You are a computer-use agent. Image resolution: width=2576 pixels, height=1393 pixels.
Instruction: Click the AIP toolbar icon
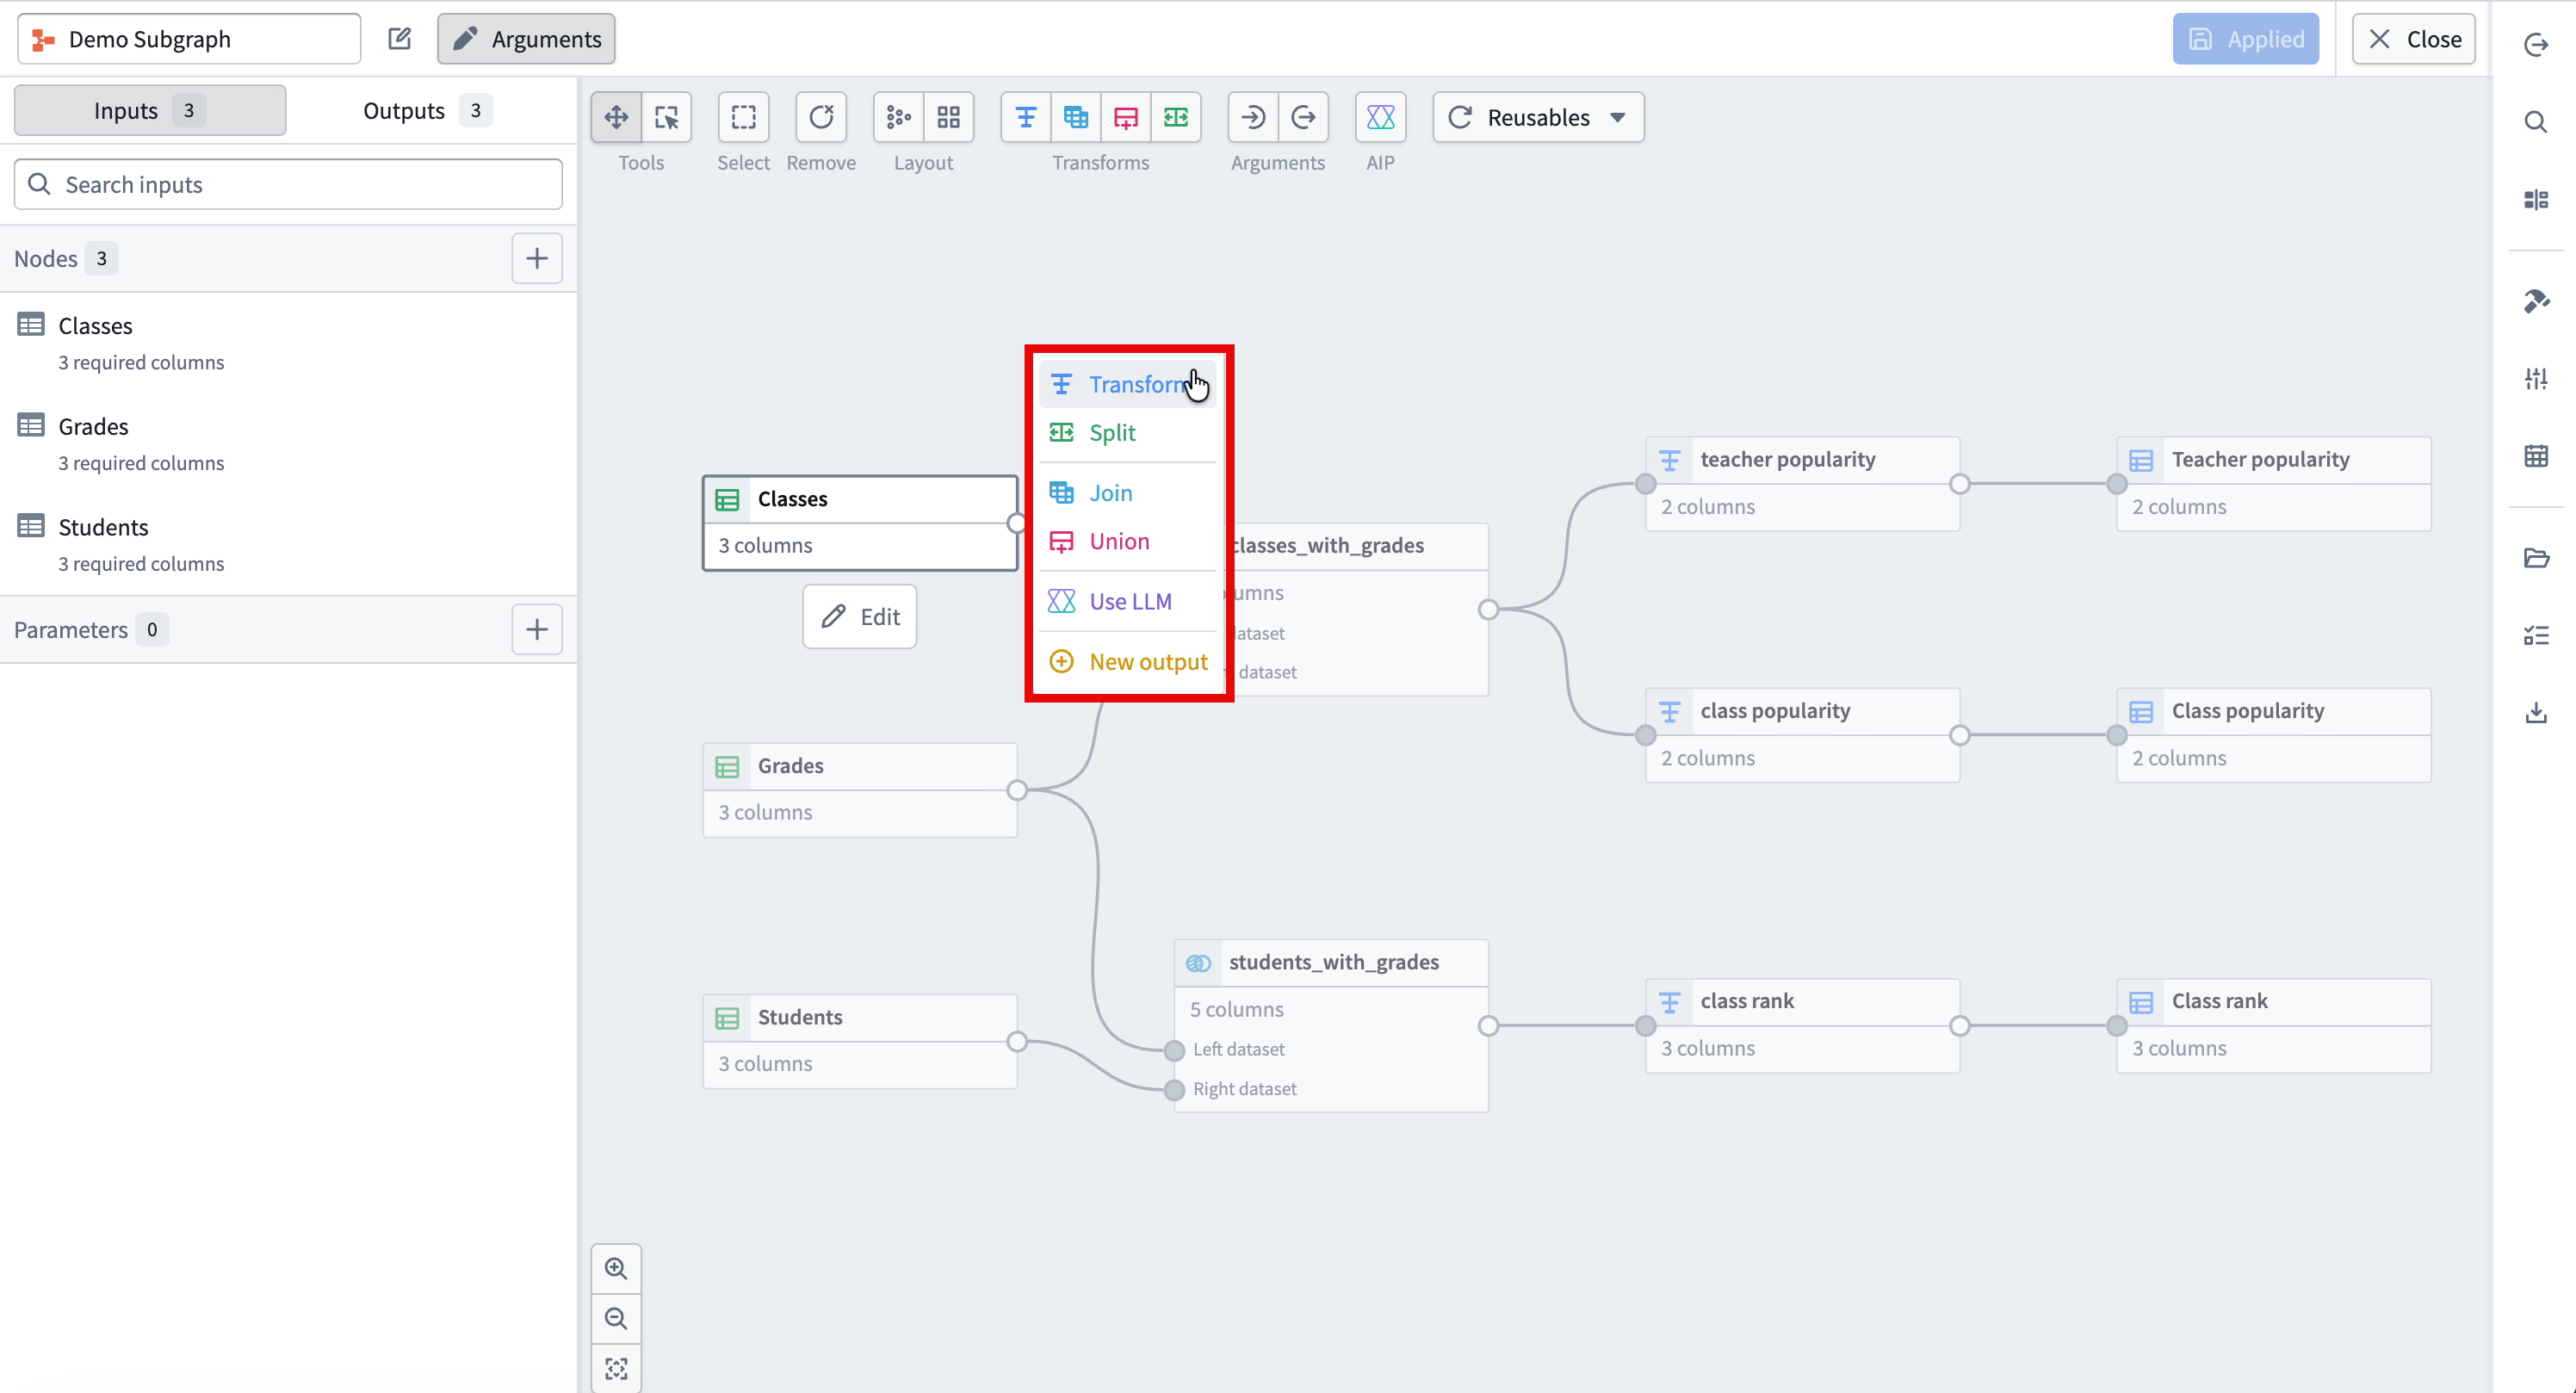pyautogui.click(x=1380, y=118)
